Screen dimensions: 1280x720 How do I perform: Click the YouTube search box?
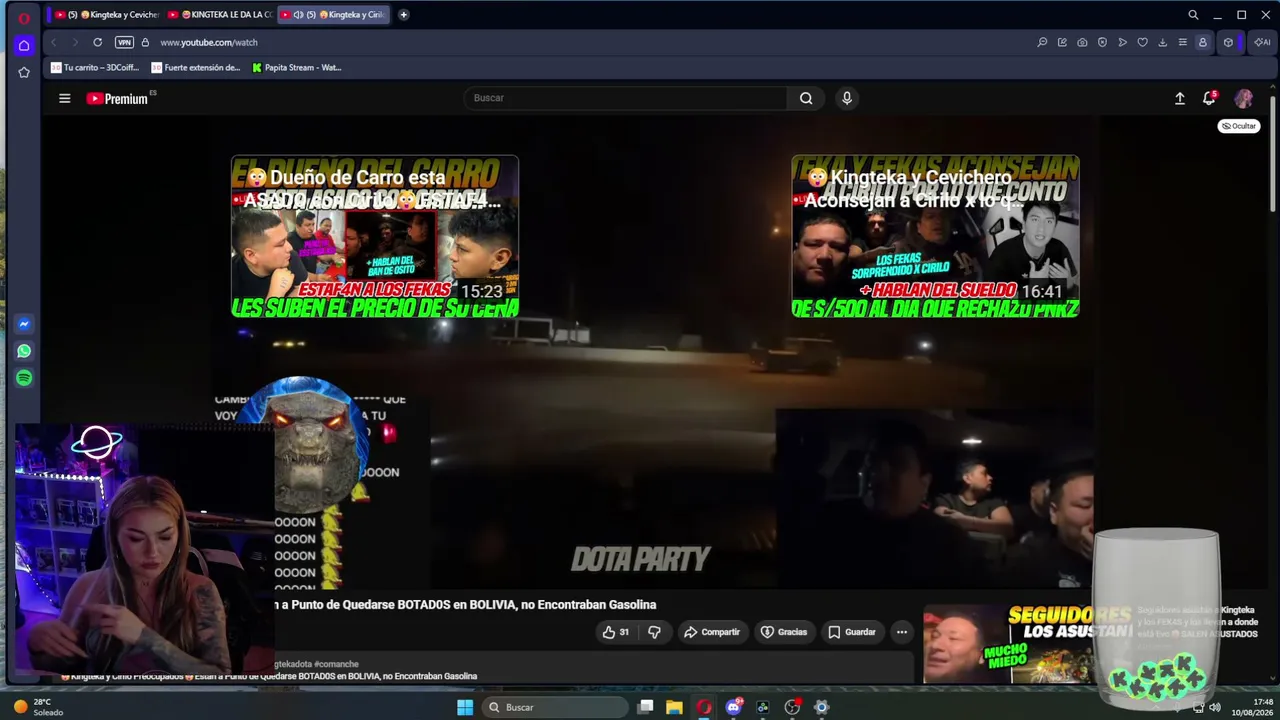pyautogui.click(x=625, y=98)
